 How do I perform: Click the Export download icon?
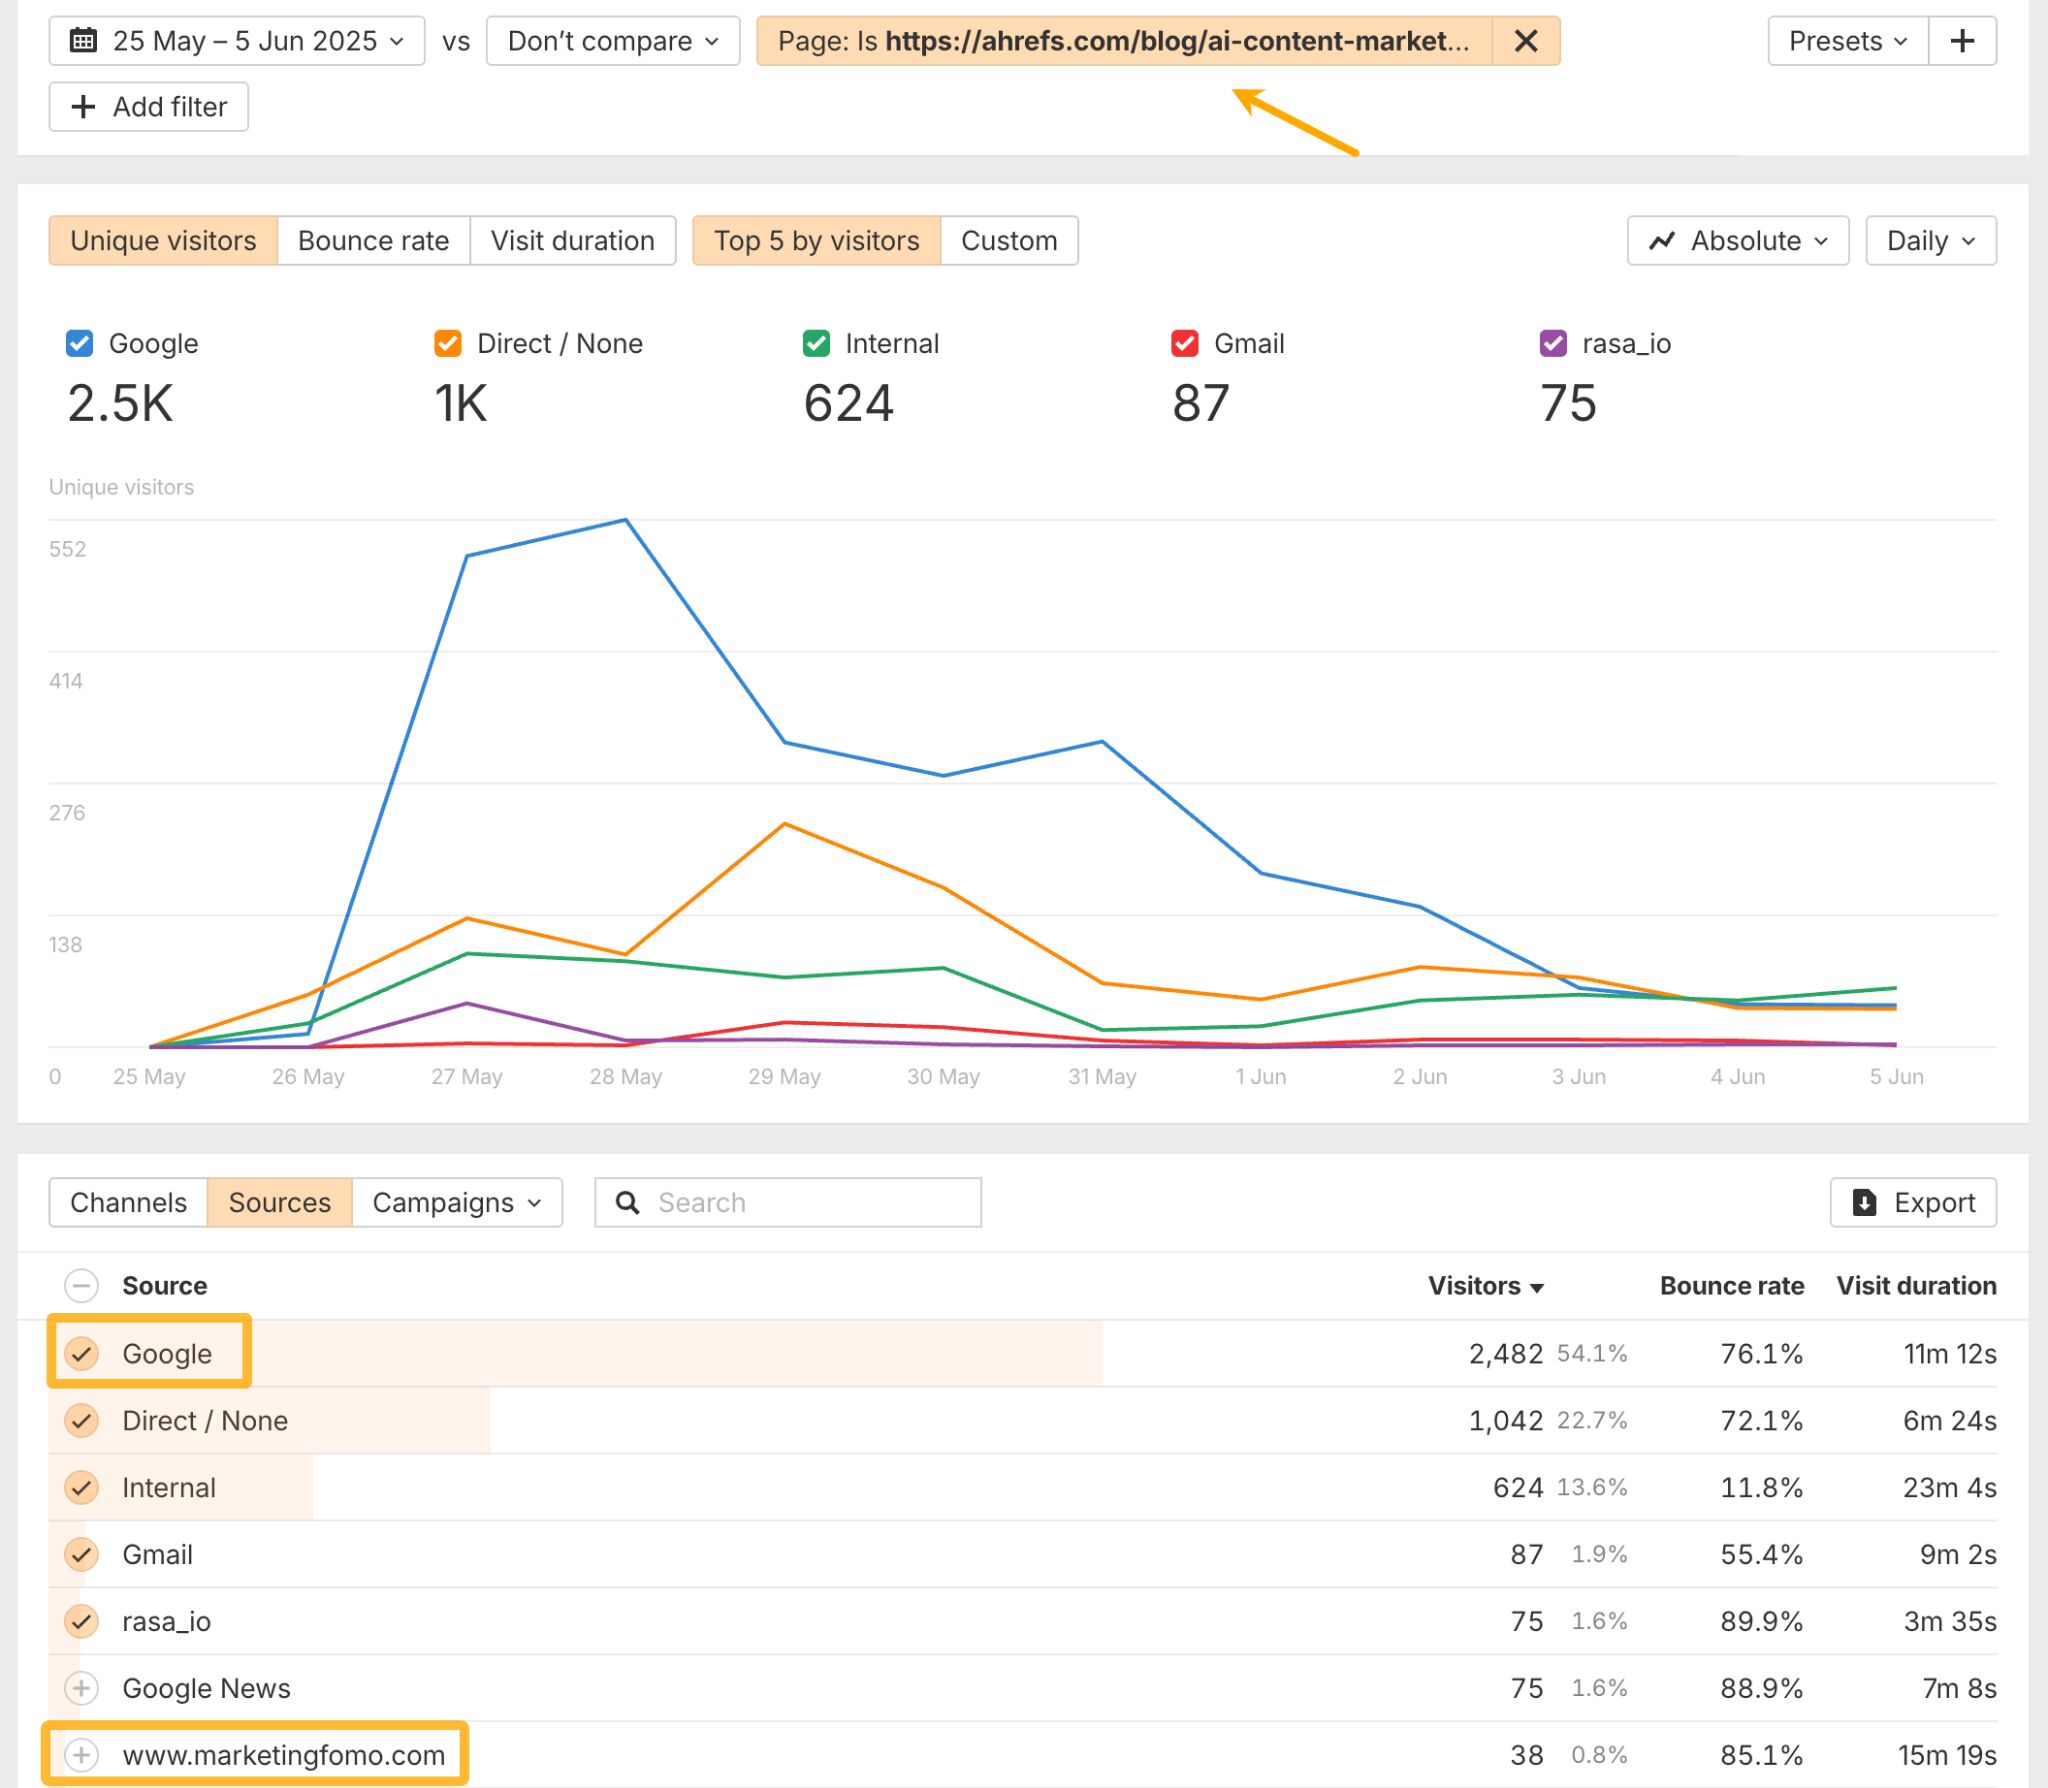[x=1864, y=1202]
